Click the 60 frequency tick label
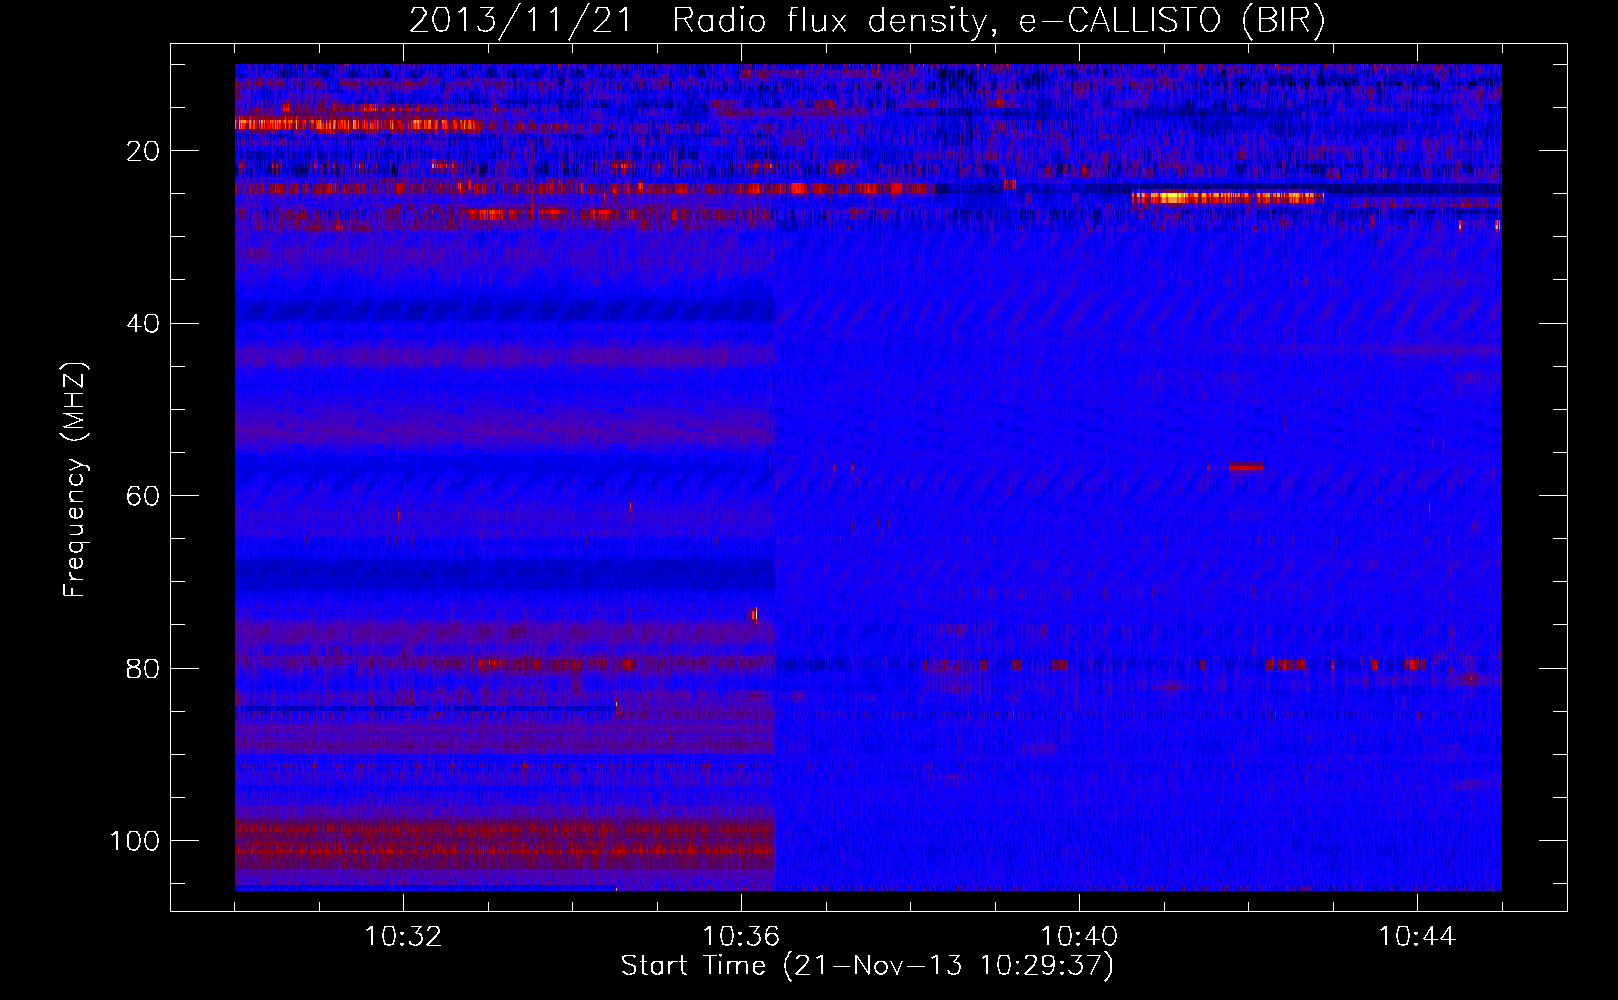The height and width of the screenshot is (1000, 1618). tap(143, 496)
